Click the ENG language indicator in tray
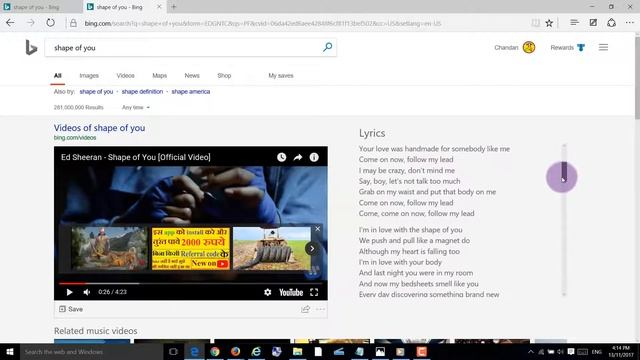640x360 pixels. [597, 352]
